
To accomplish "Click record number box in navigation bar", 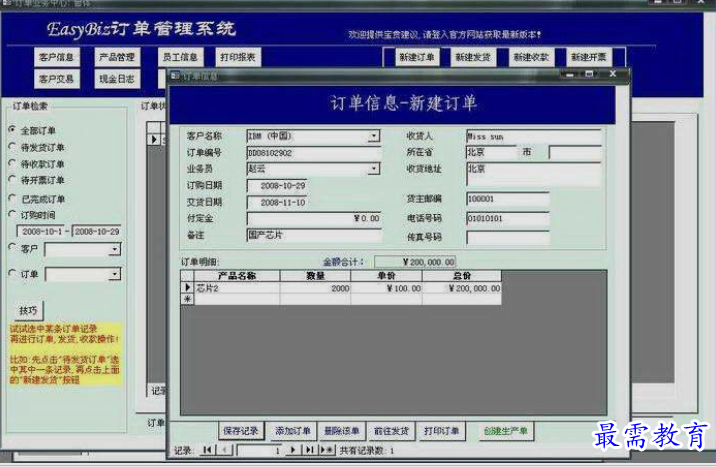I will tap(259, 451).
